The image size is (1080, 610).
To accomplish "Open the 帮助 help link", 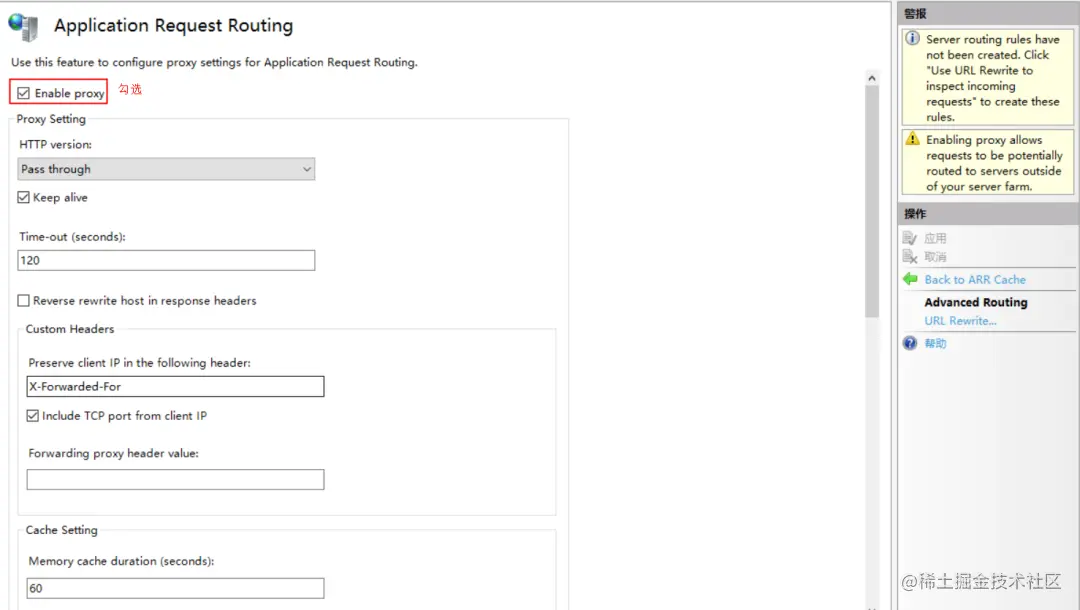I will pos(935,344).
